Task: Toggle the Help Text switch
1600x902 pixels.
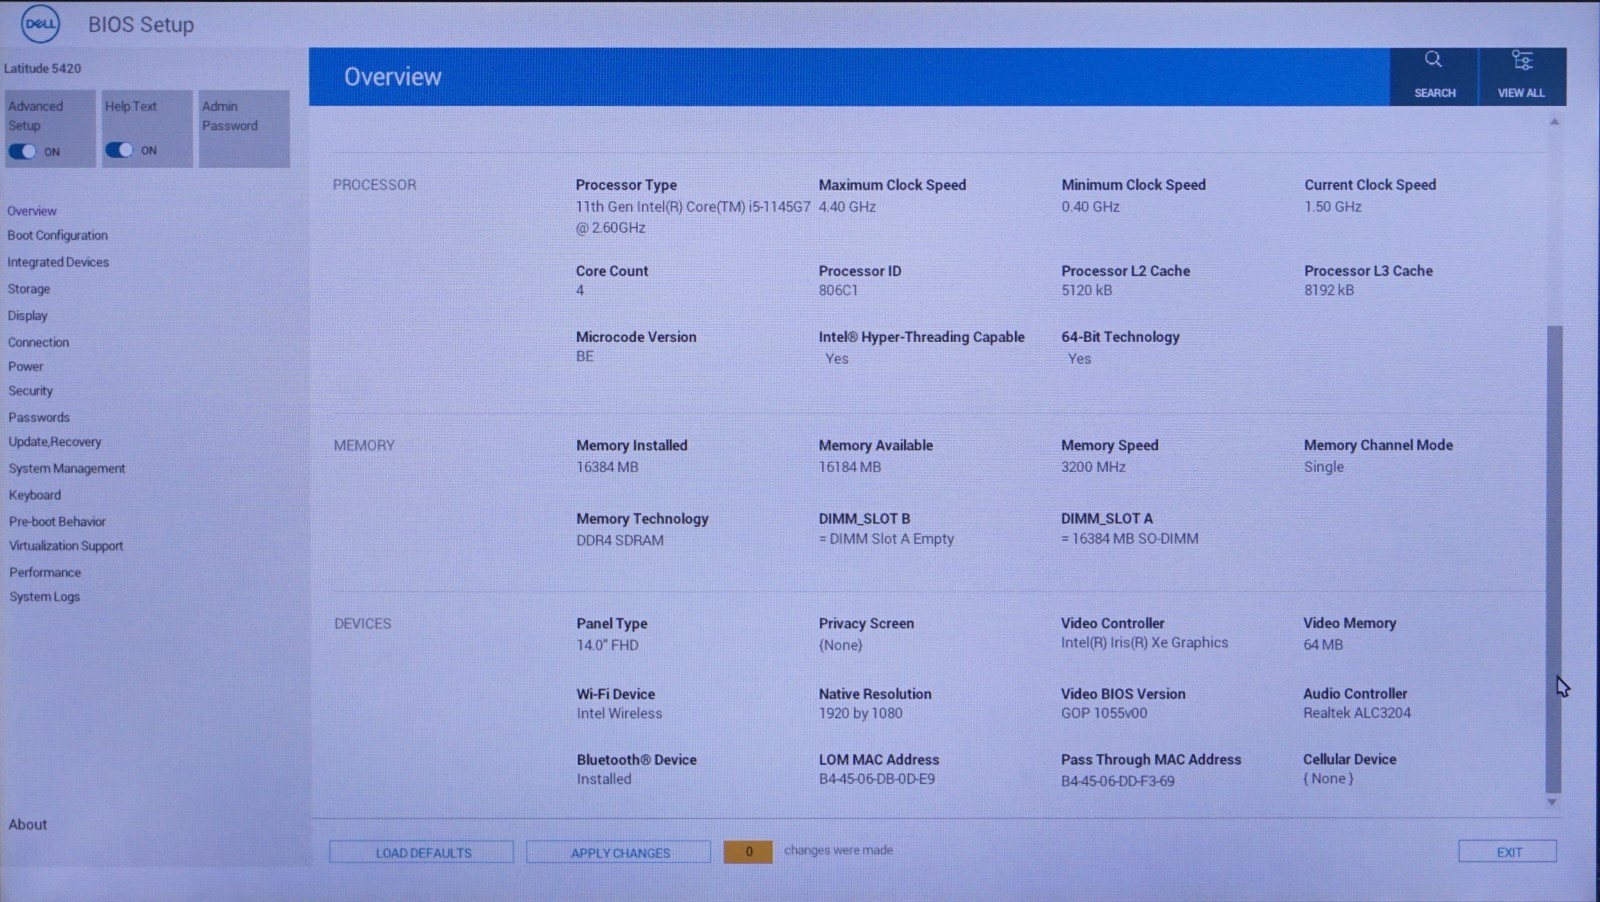Action: coord(119,150)
